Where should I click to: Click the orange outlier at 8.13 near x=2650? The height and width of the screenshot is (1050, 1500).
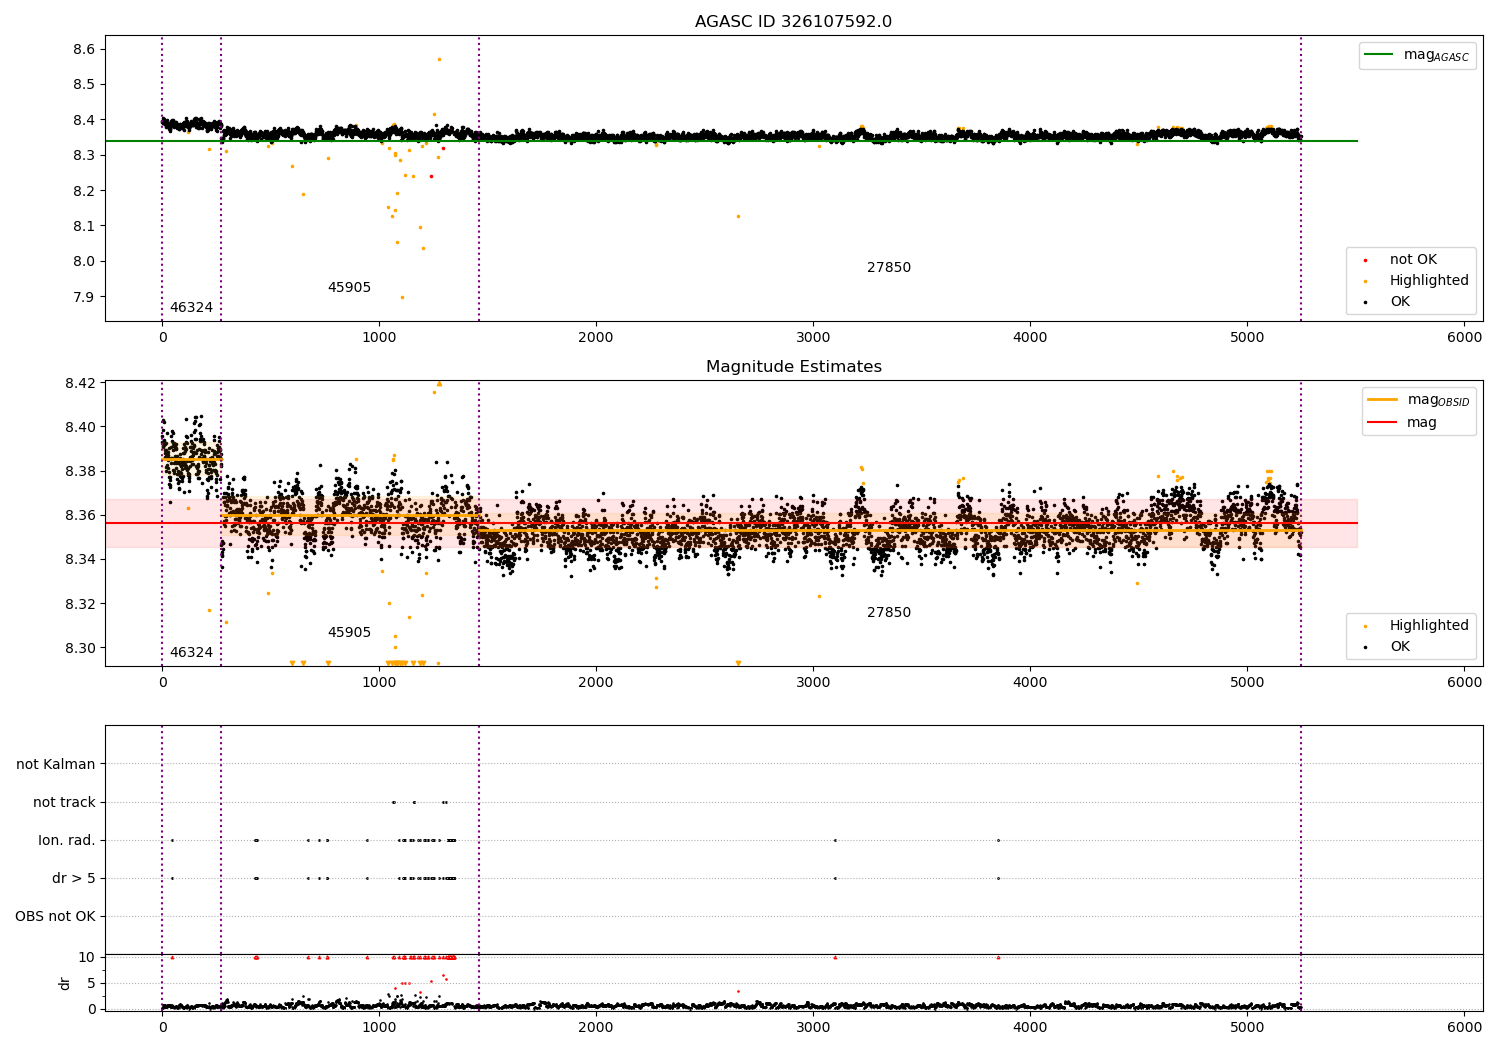[x=738, y=216]
